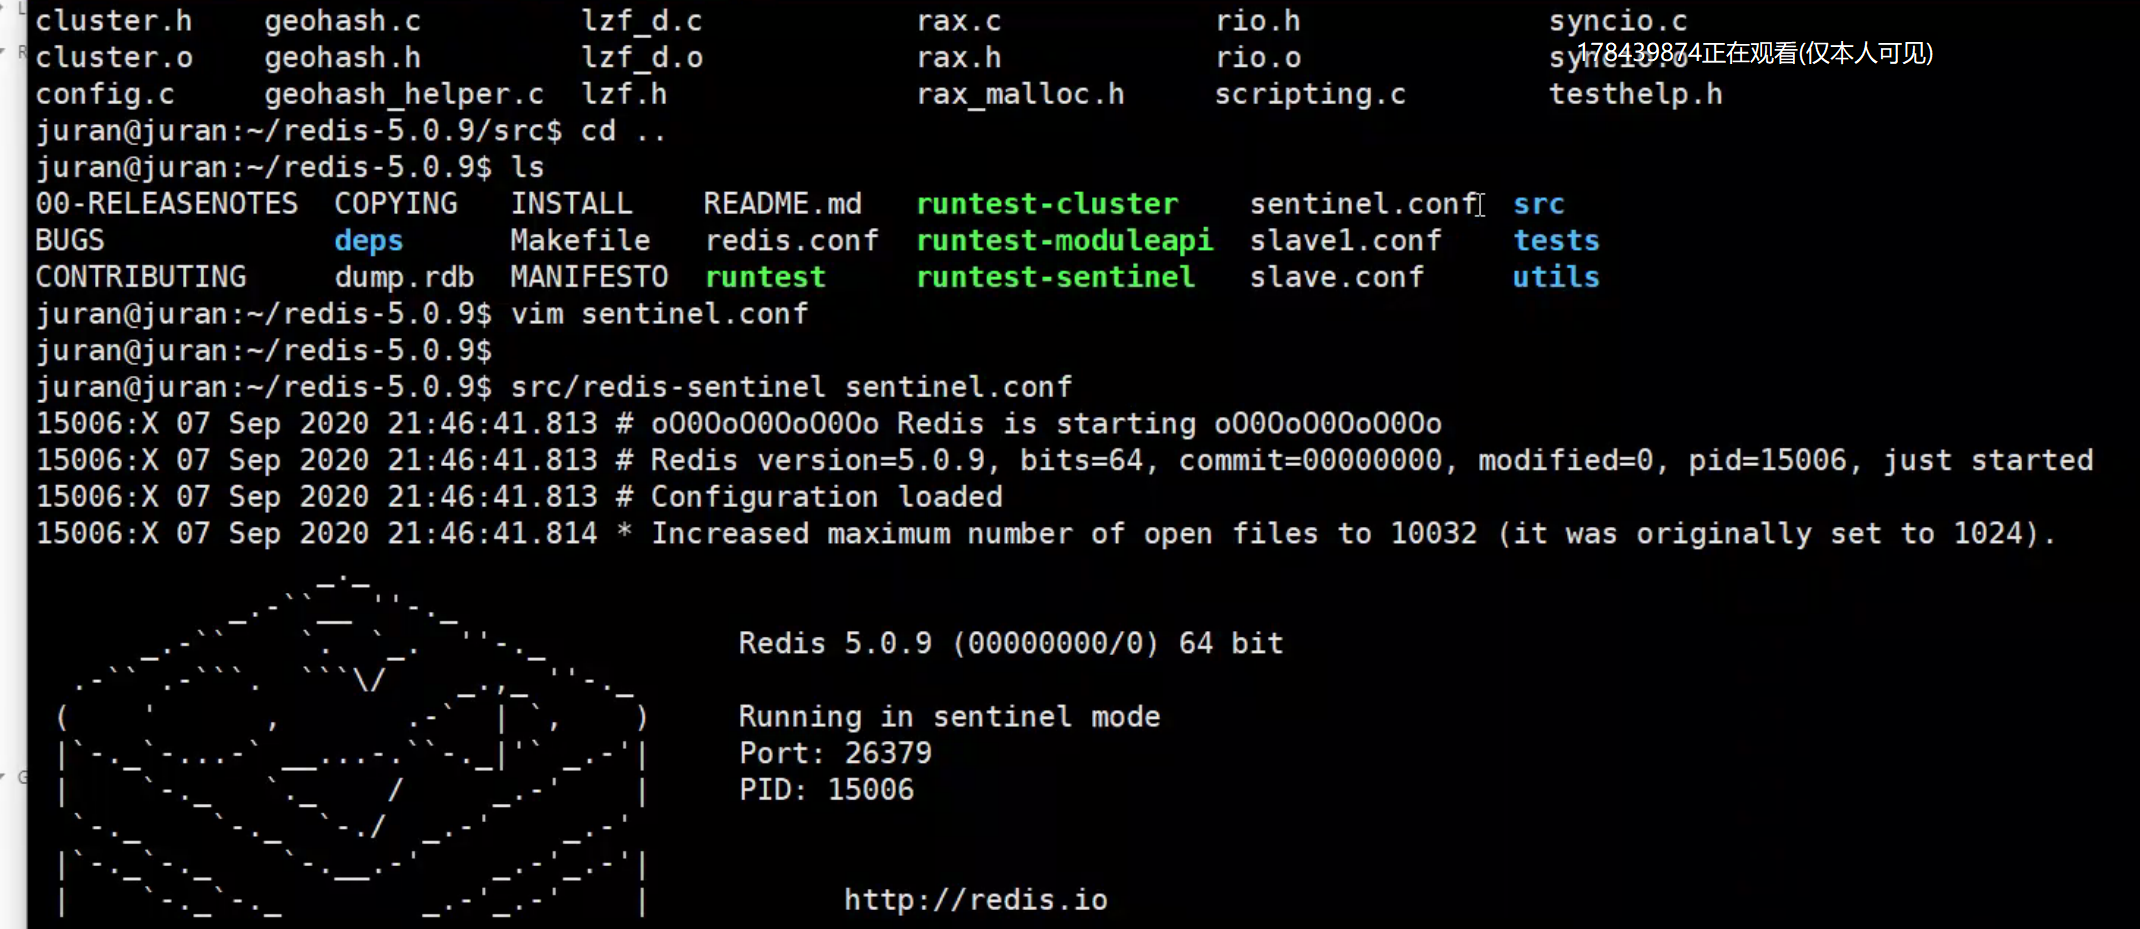Select the slave1.conf file name

click(1346, 241)
